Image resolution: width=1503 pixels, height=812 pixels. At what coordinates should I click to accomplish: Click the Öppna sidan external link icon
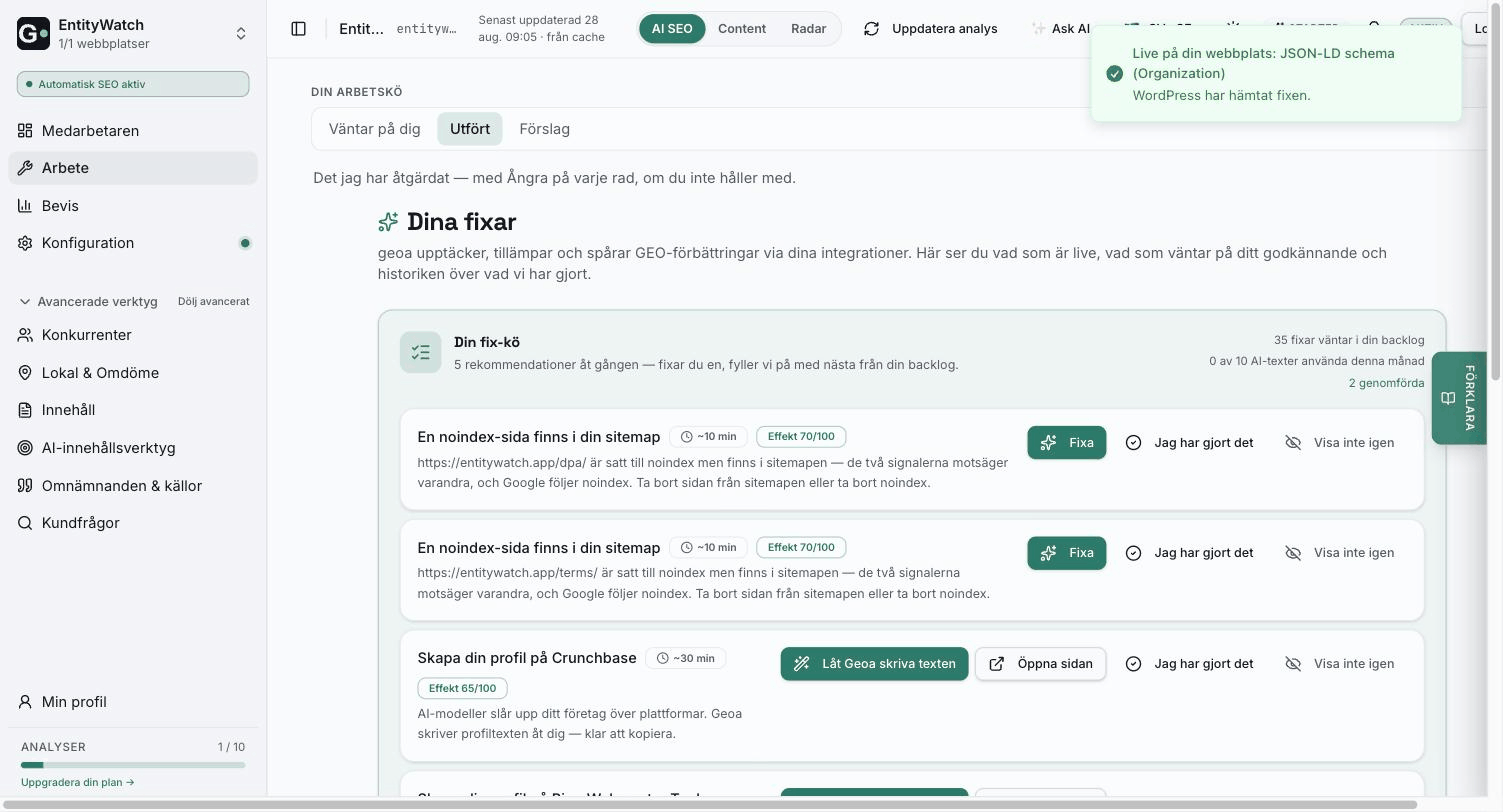click(x=997, y=664)
